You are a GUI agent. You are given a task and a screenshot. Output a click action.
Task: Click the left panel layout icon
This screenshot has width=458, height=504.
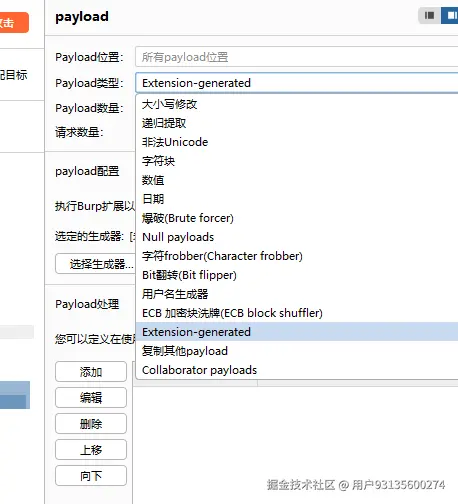click(x=429, y=16)
